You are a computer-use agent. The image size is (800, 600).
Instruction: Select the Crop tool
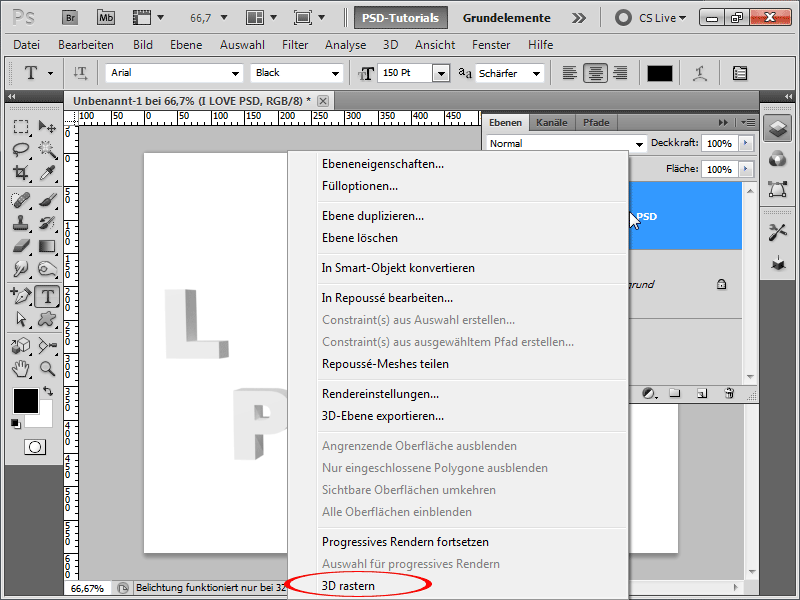(21, 173)
